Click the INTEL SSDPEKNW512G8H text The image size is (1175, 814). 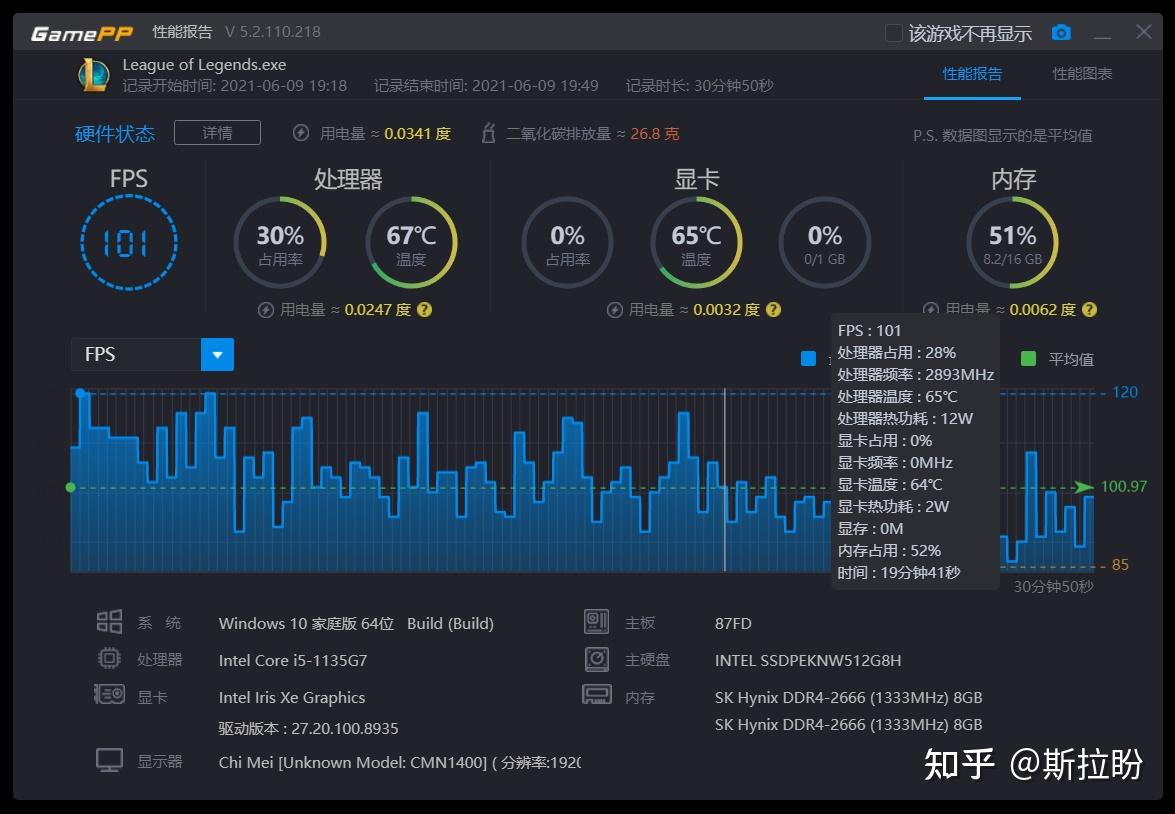point(808,660)
